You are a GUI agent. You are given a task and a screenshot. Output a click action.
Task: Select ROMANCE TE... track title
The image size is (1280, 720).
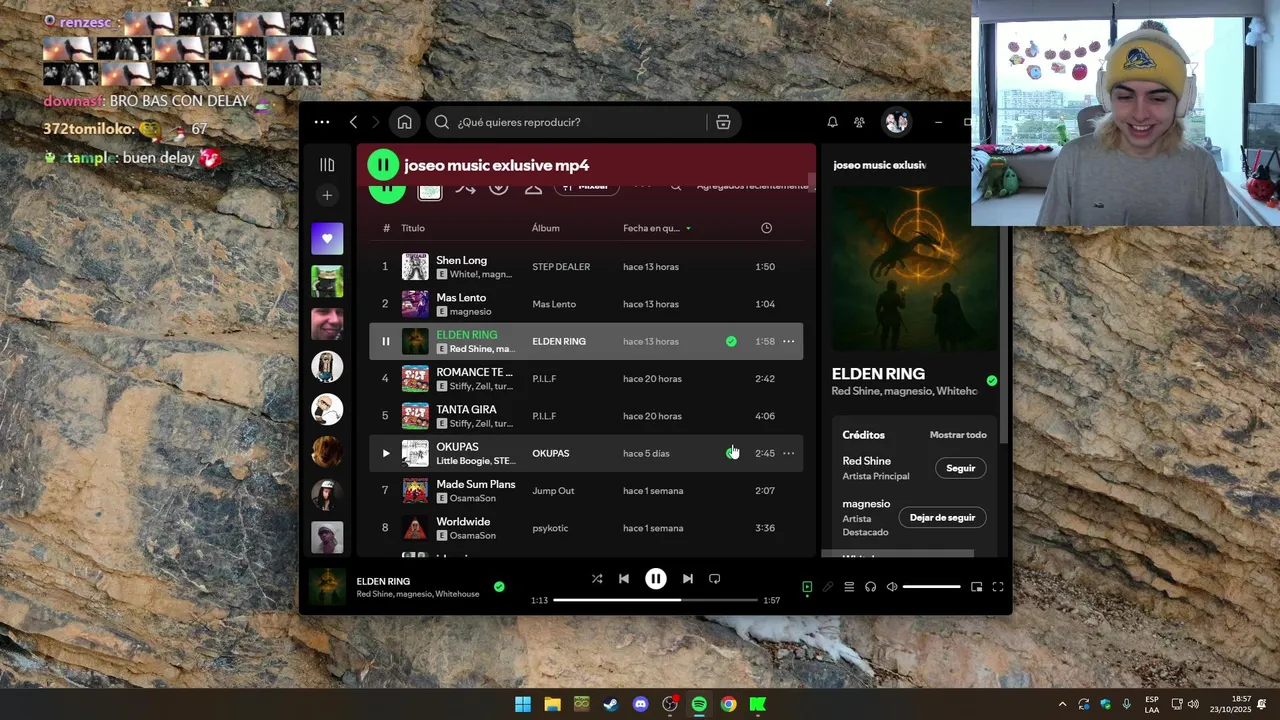click(474, 372)
